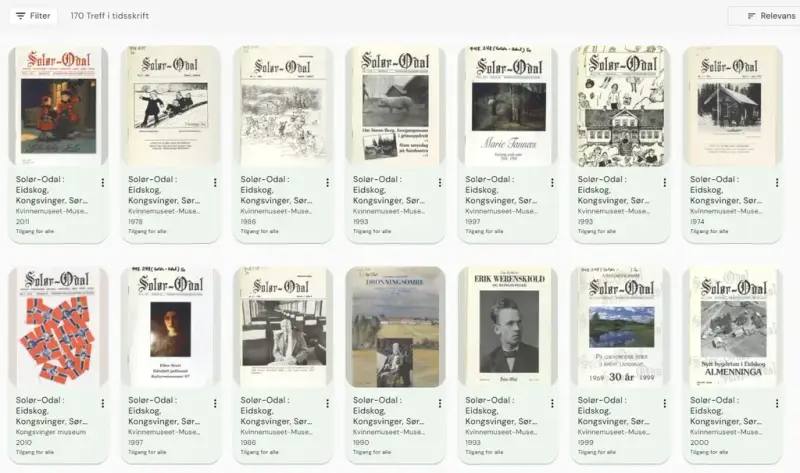
Task: Open the sledding children cover from 1978
Action: pyautogui.click(x=170, y=106)
